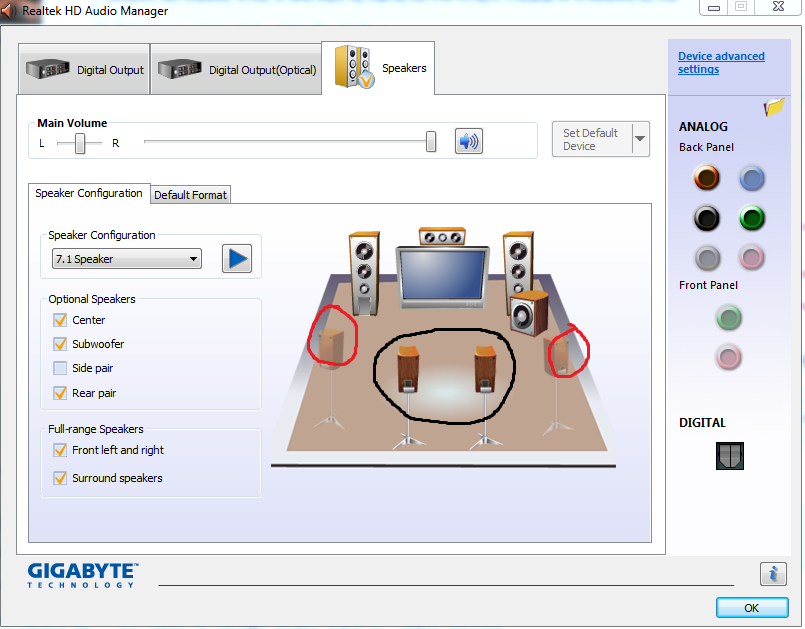Select the Speaker Configuration sub-tab
Viewport: 805px width, 629px height.
89,194
